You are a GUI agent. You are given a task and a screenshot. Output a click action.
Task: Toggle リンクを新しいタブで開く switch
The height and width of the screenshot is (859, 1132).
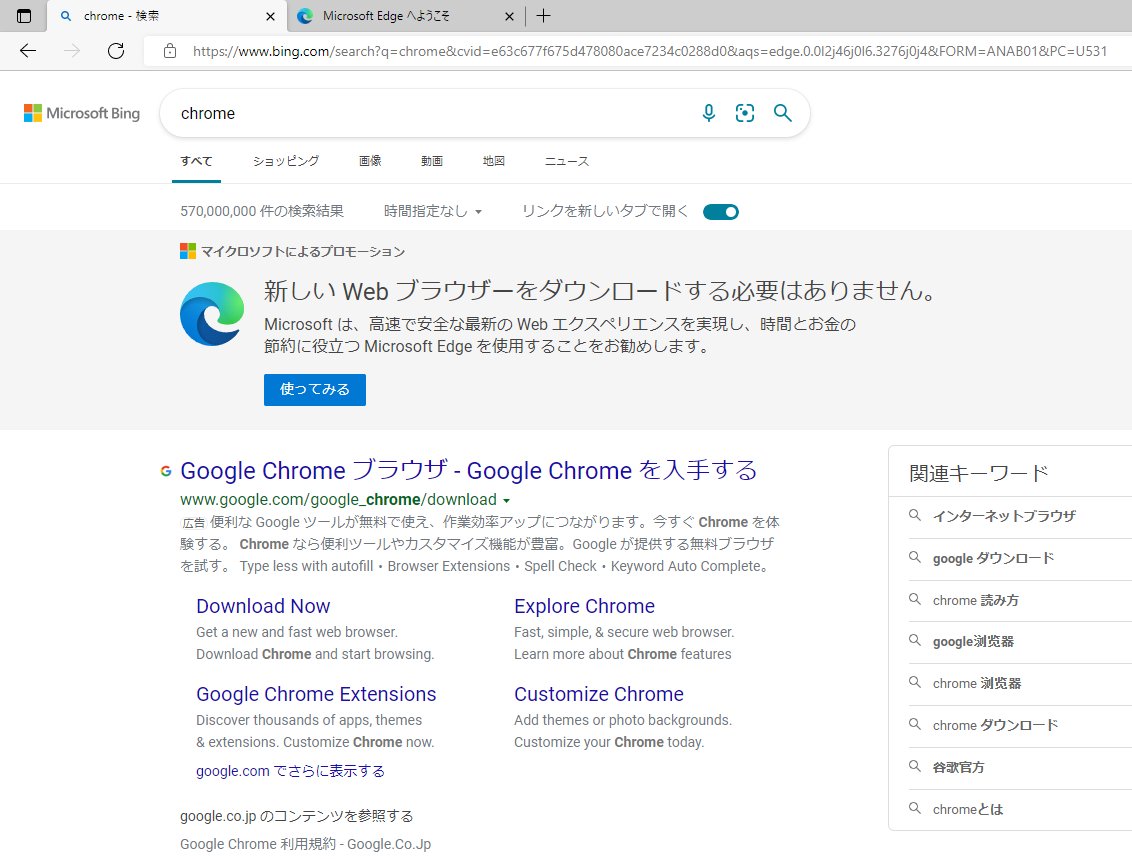(720, 212)
